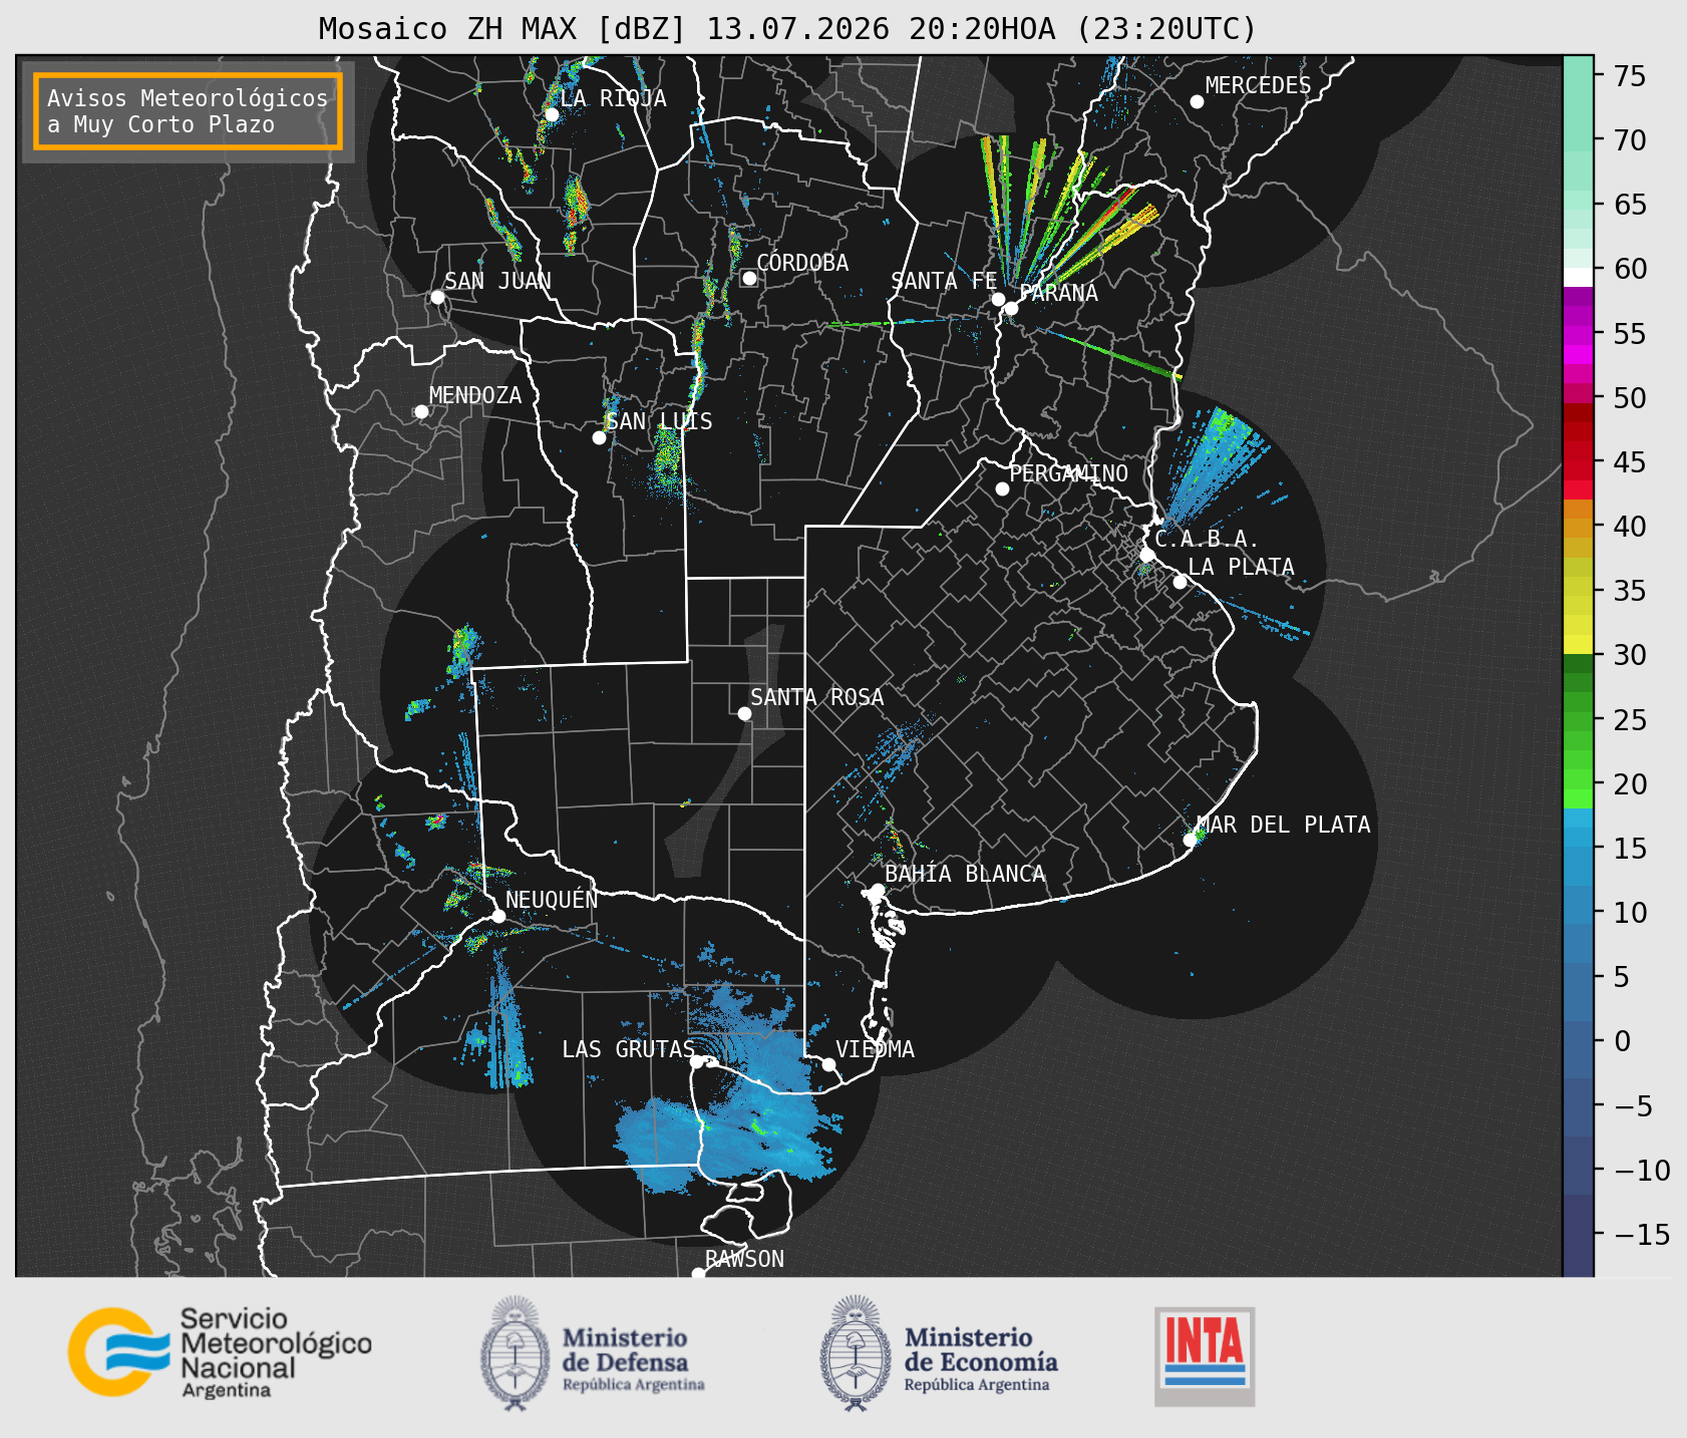Screen dimensions: 1687x1438
Task: Open Avisos Meteorológicos a Muy Corto Plazo box
Action: point(188,111)
